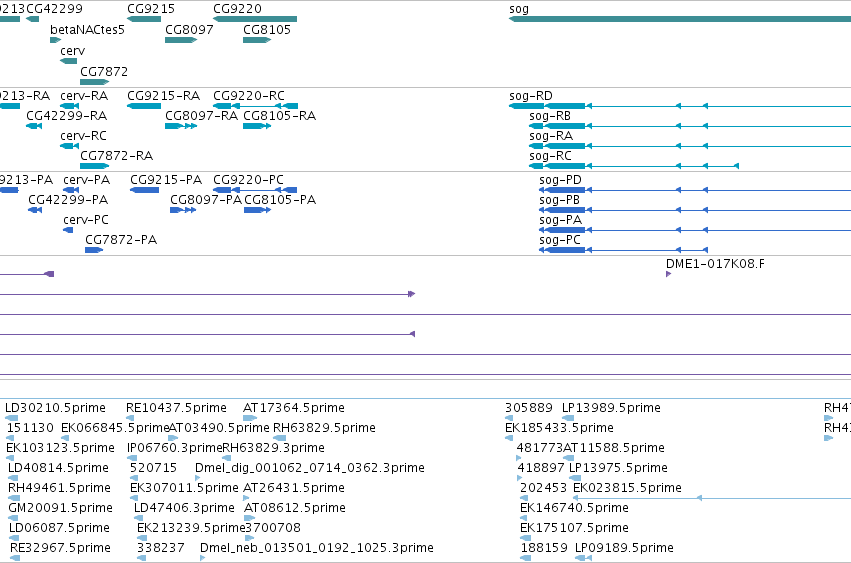The image size is (851, 563).
Task: Click the CG9220-PC protein feature
Action: point(255,190)
